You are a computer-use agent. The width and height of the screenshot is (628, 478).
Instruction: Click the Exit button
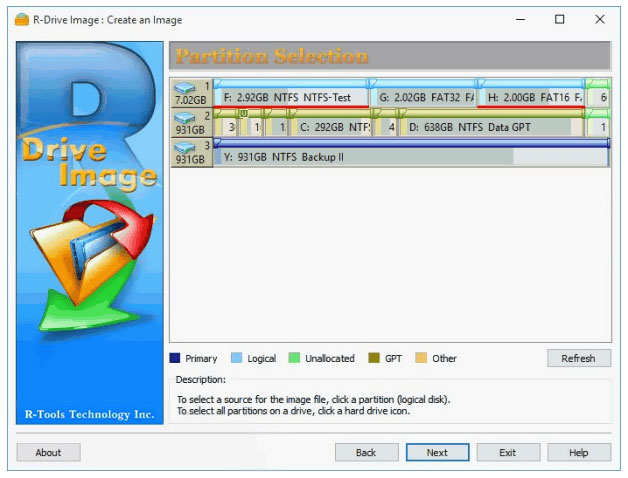pyautogui.click(x=508, y=452)
